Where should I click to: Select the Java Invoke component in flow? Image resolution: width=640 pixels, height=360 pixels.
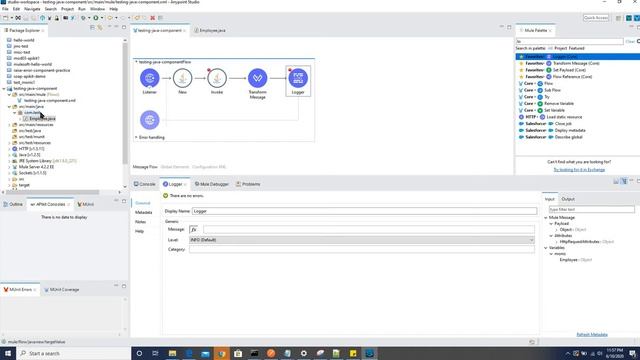click(217, 78)
